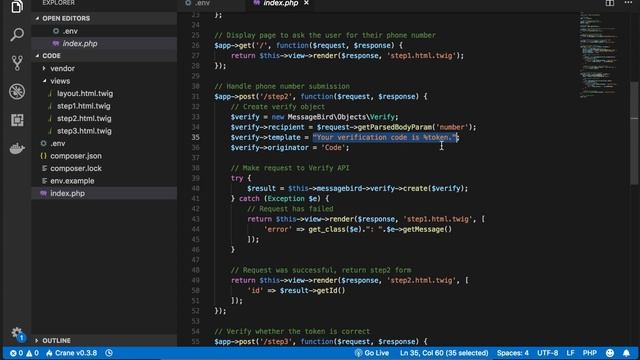Change language mode via PHP

click(x=590, y=353)
